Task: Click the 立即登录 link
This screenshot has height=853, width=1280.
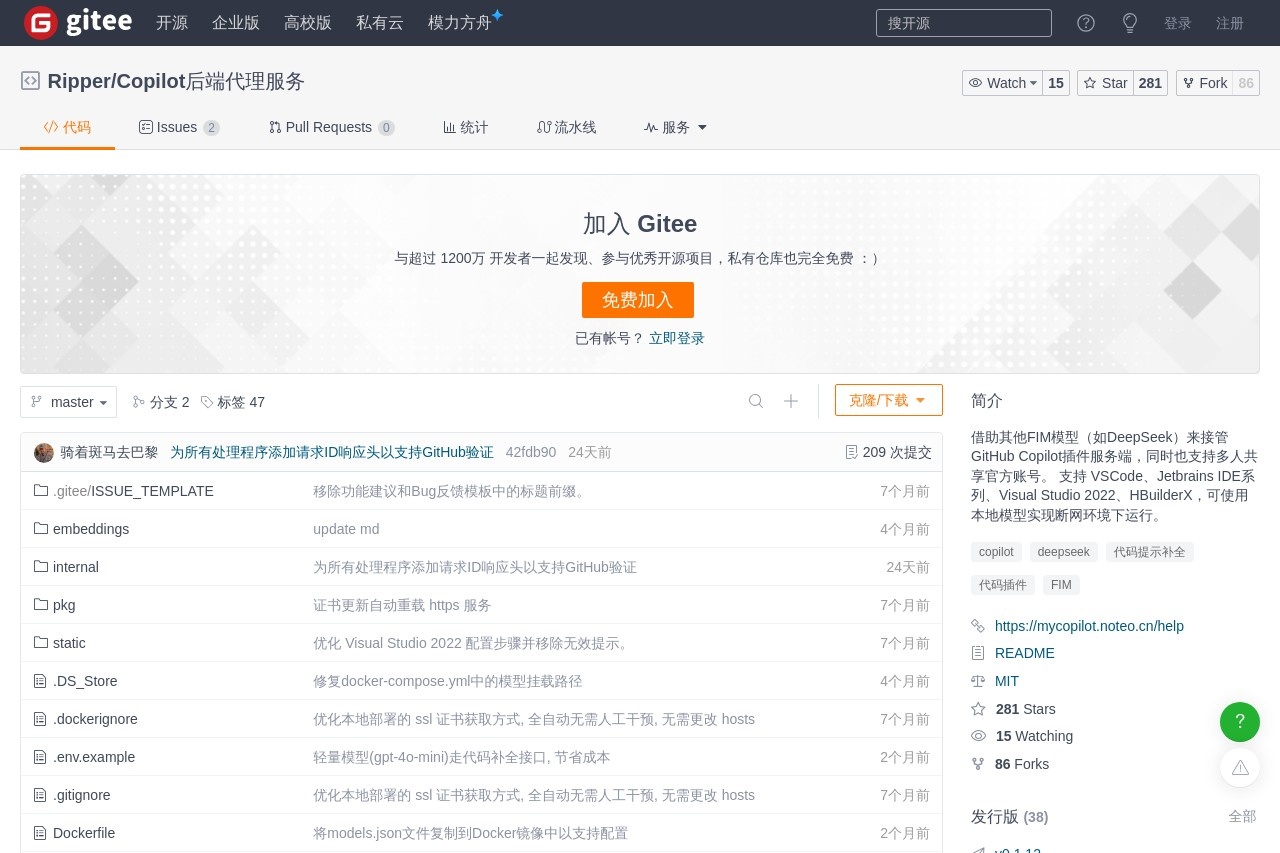Action: [677, 338]
